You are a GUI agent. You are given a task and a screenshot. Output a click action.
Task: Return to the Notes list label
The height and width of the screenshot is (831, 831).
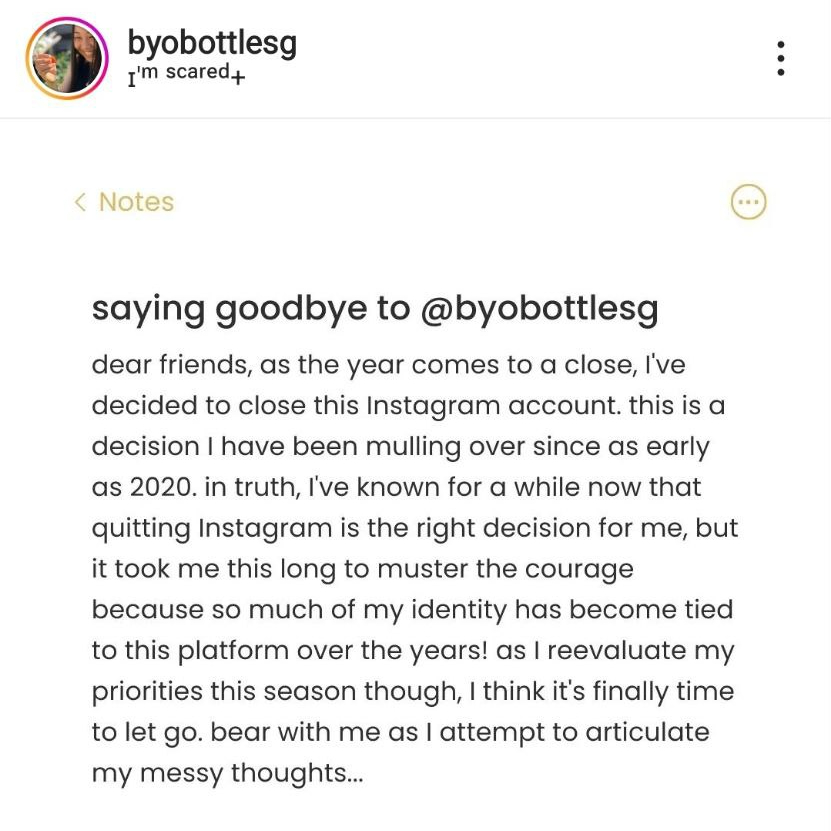(136, 202)
